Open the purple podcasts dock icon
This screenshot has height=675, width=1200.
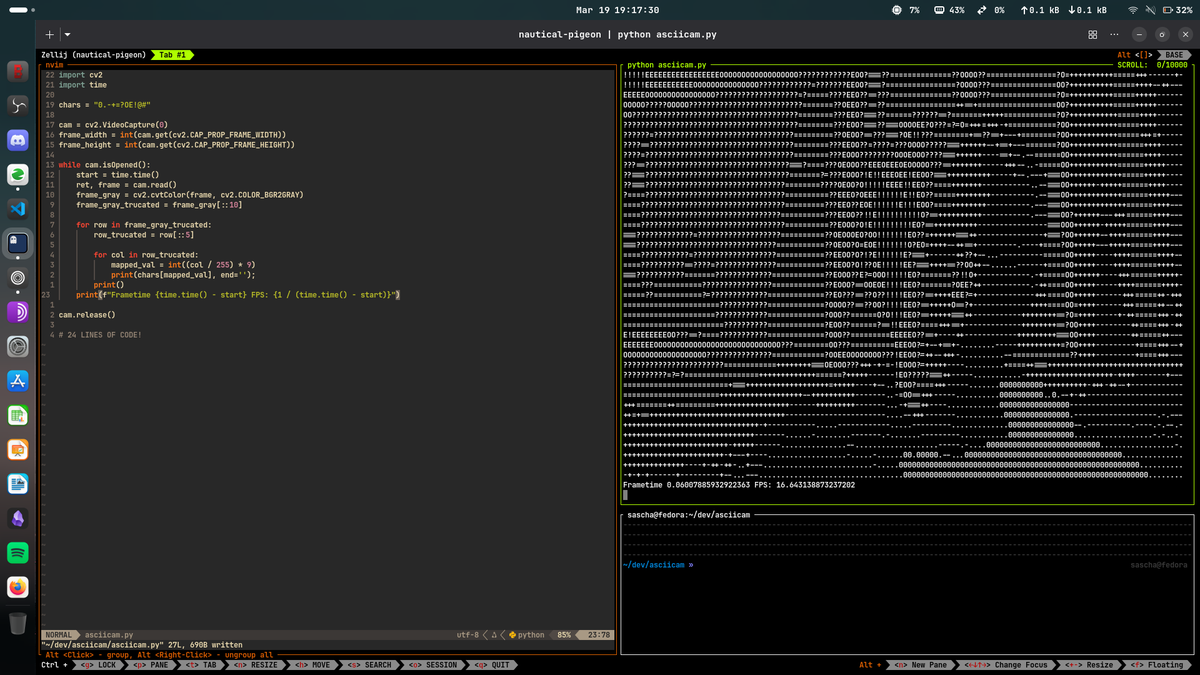18,312
